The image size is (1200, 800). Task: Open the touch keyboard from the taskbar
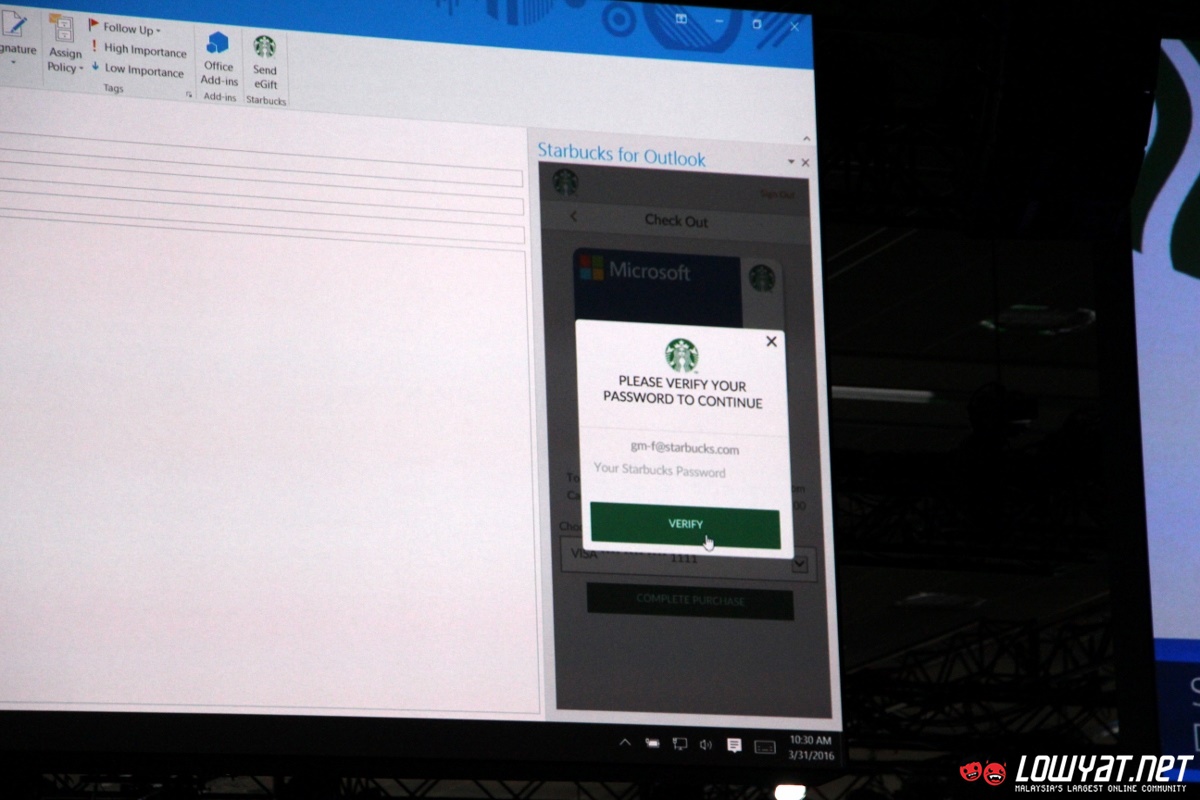coord(764,746)
